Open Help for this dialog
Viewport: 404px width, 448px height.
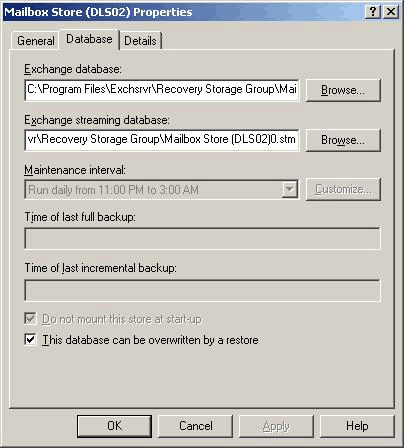pos(357,426)
